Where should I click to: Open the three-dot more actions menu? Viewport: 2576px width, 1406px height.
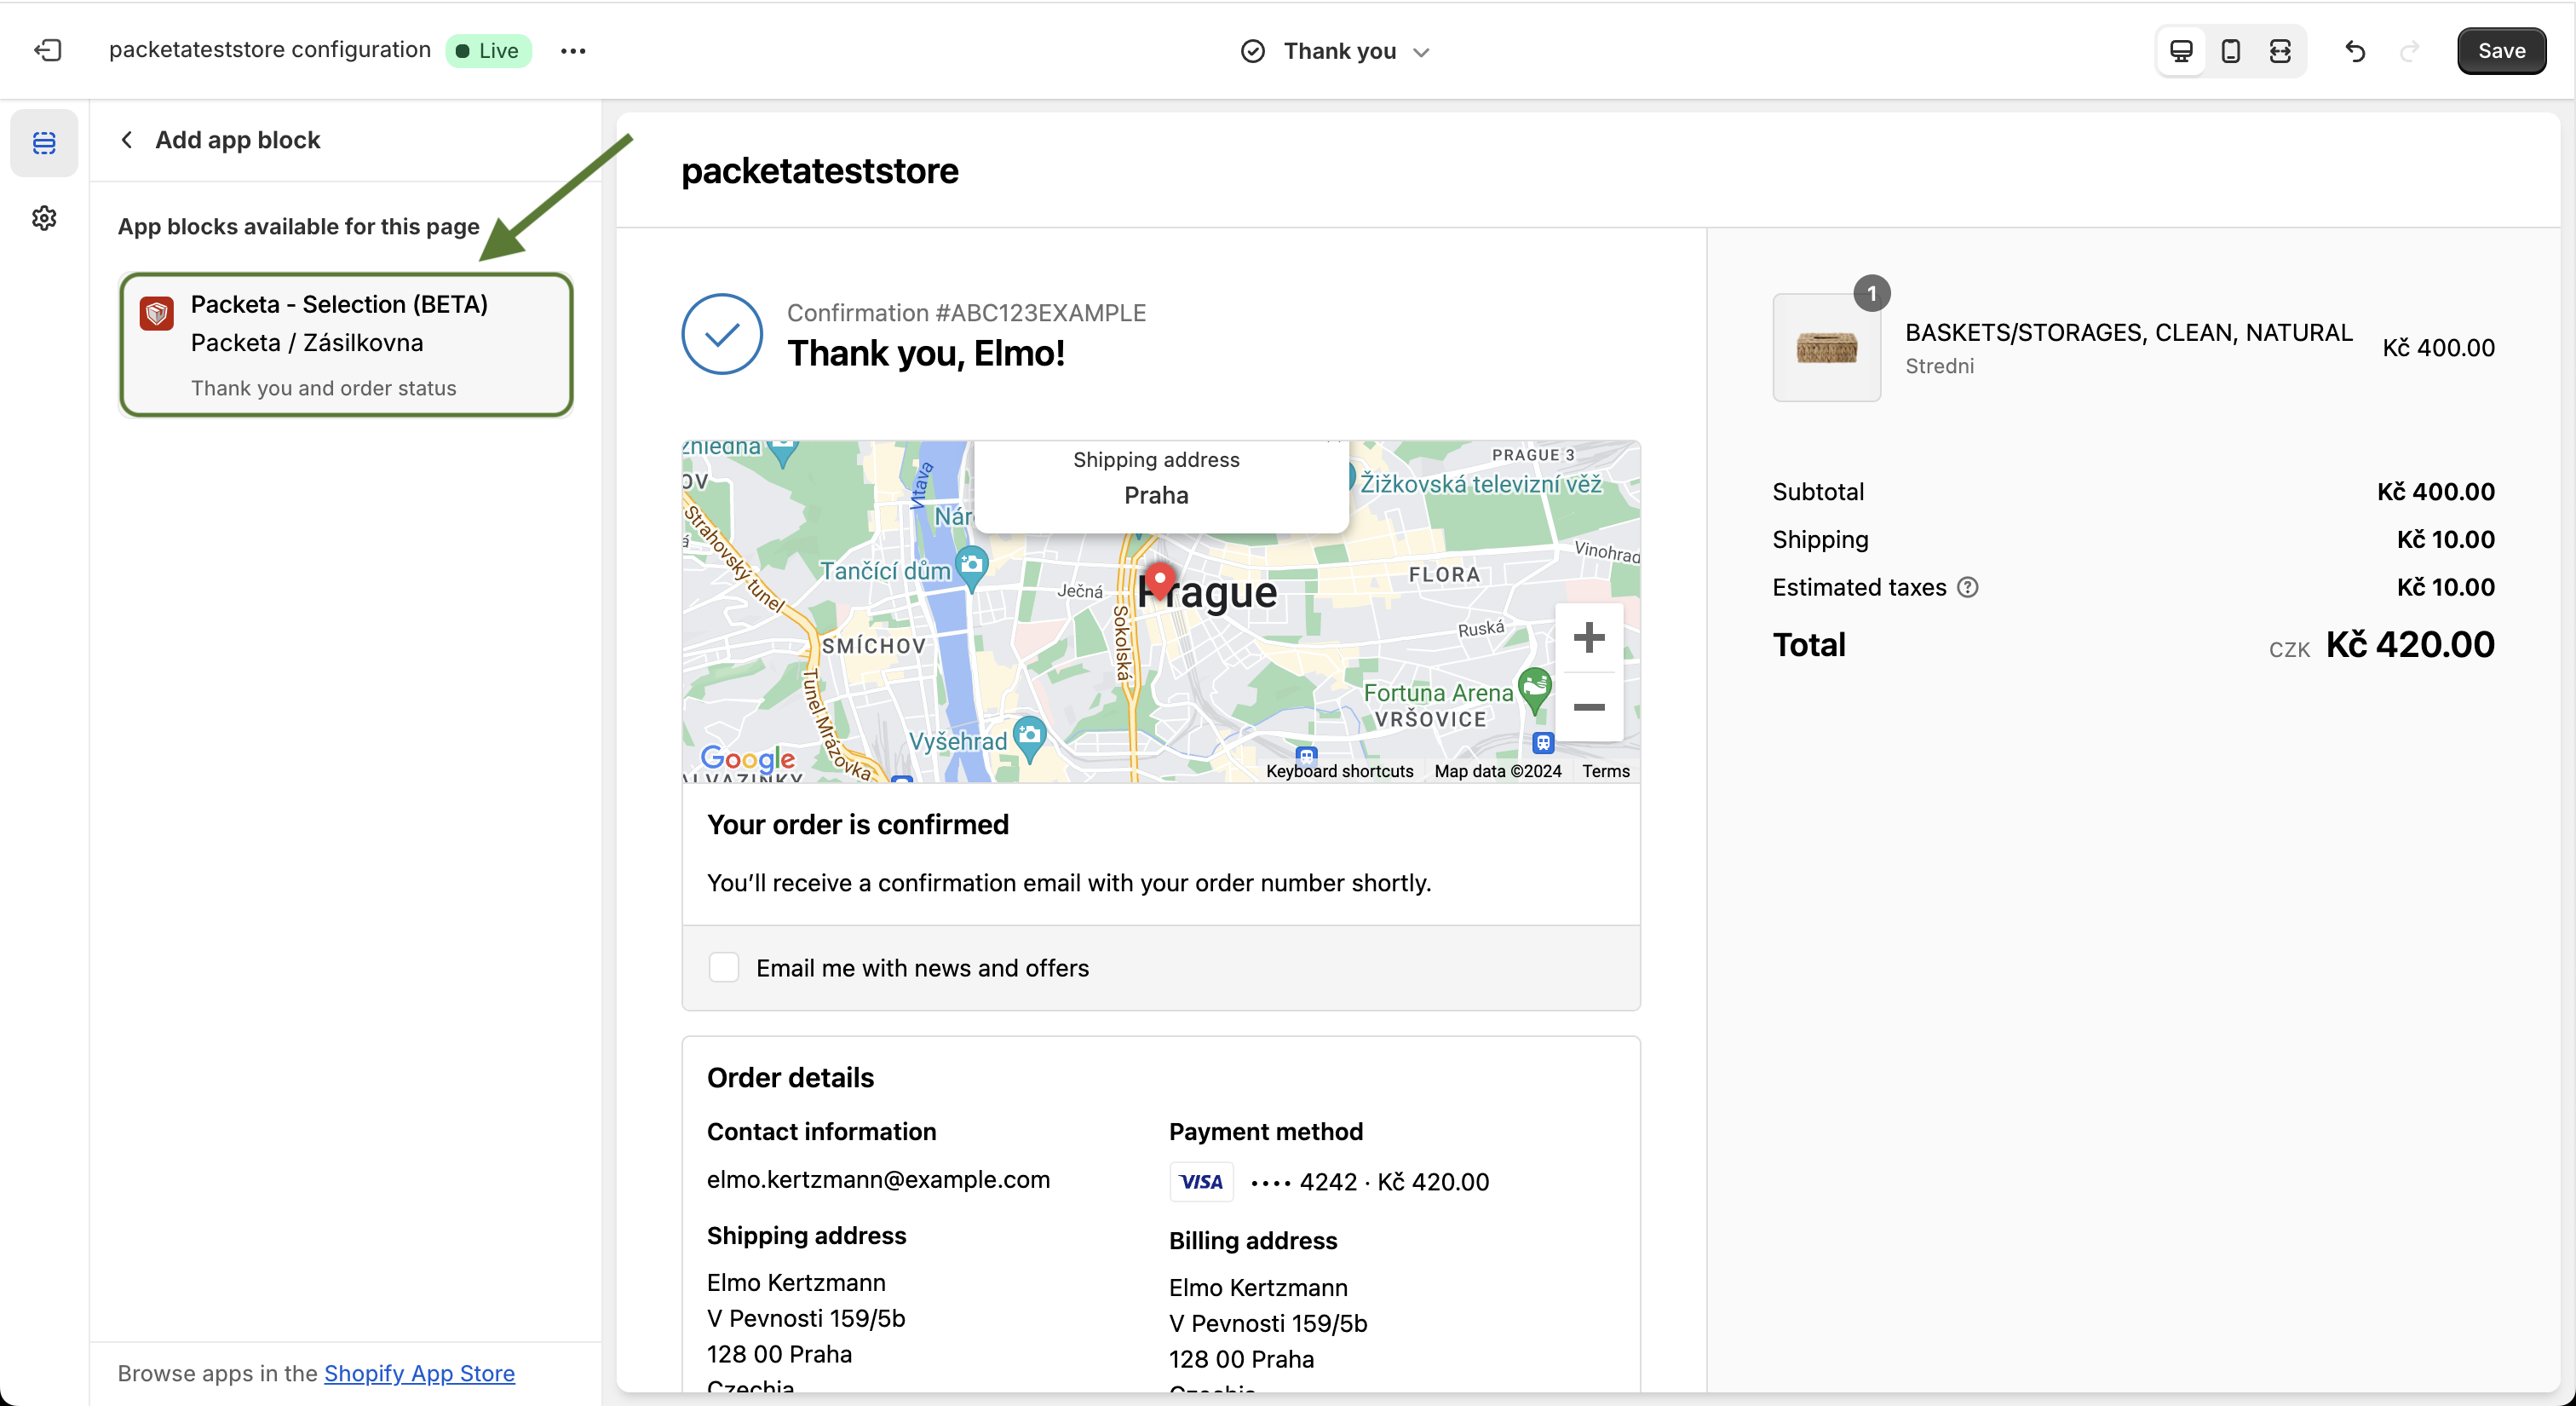click(x=573, y=51)
